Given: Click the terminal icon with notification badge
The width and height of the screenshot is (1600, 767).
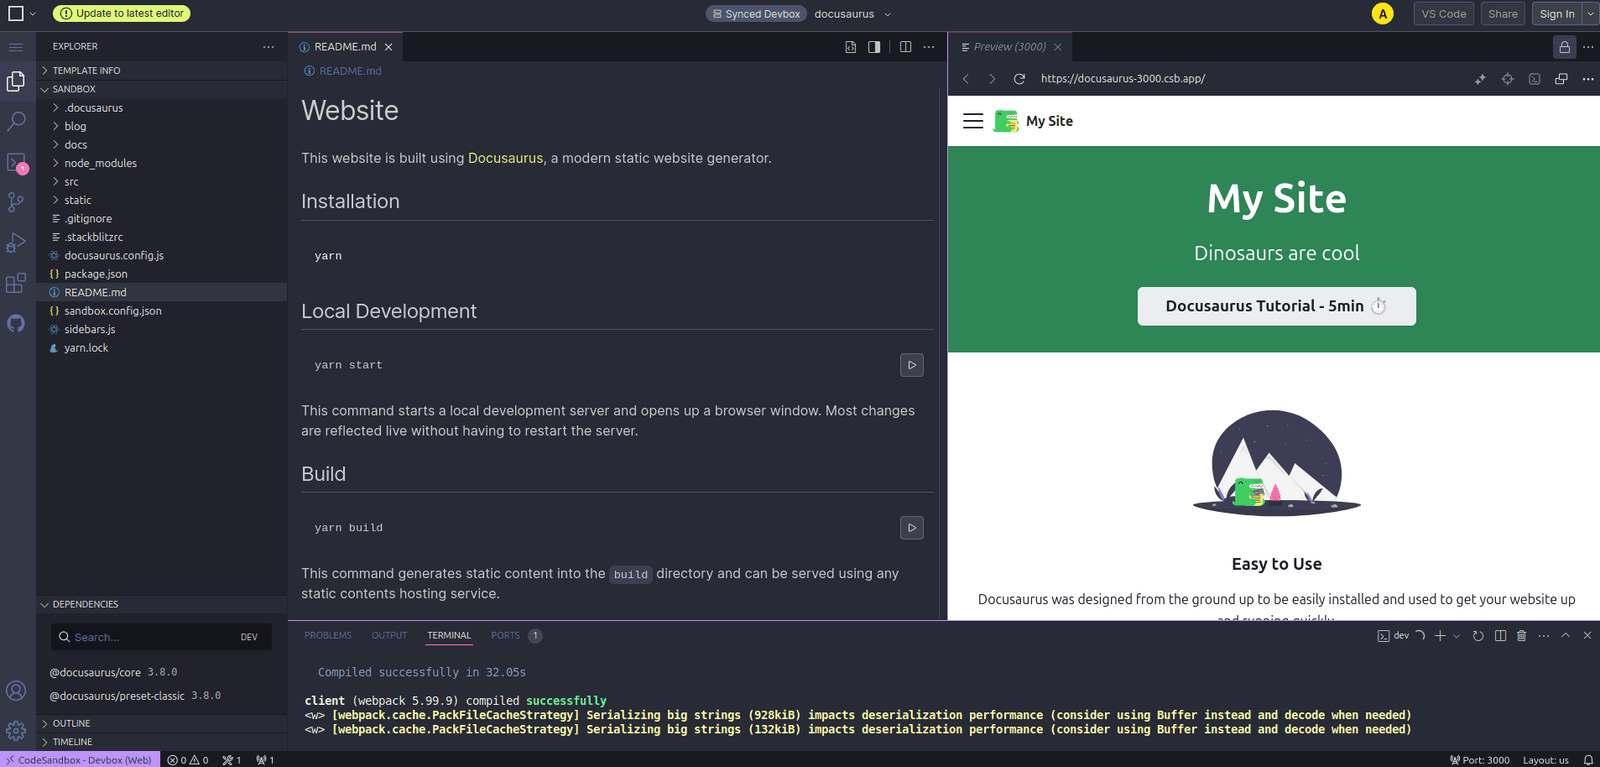Looking at the screenshot, I should (16, 162).
